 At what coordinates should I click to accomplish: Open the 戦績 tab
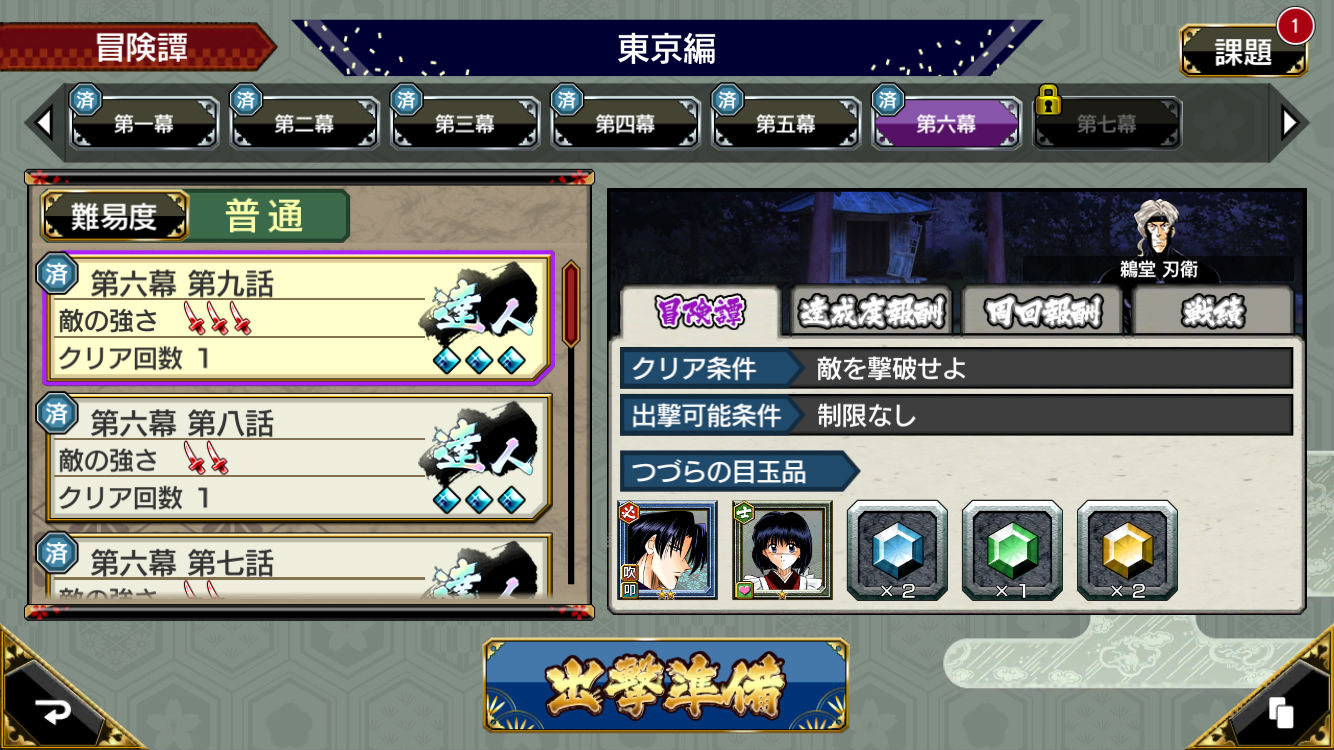coord(1212,313)
